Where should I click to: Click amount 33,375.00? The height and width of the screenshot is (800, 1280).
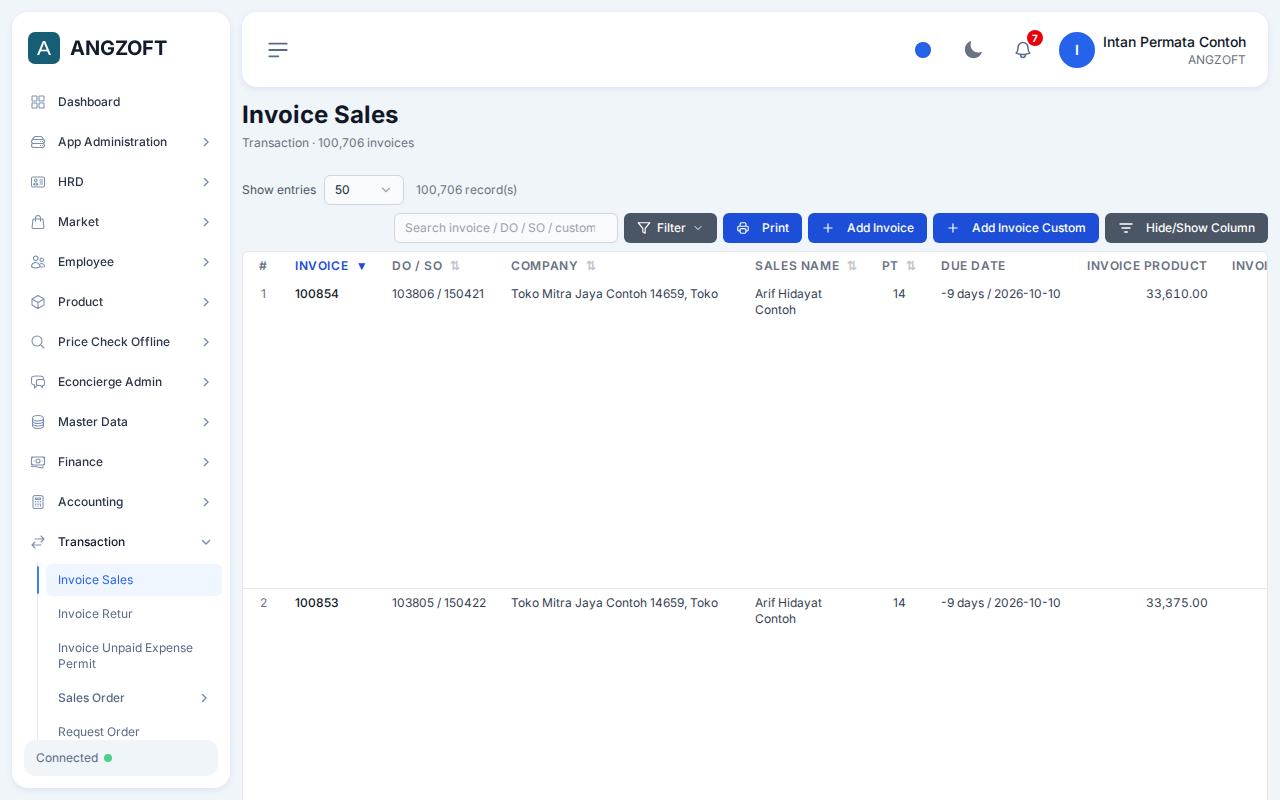[1177, 603]
